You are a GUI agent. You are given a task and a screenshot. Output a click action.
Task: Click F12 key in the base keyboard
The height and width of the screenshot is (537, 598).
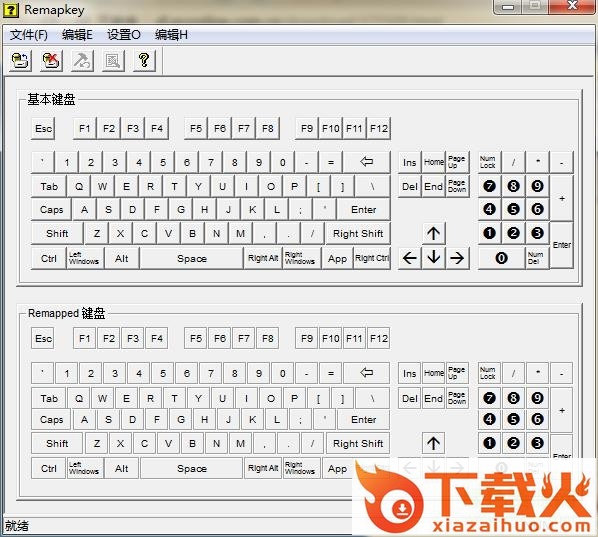click(x=379, y=129)
